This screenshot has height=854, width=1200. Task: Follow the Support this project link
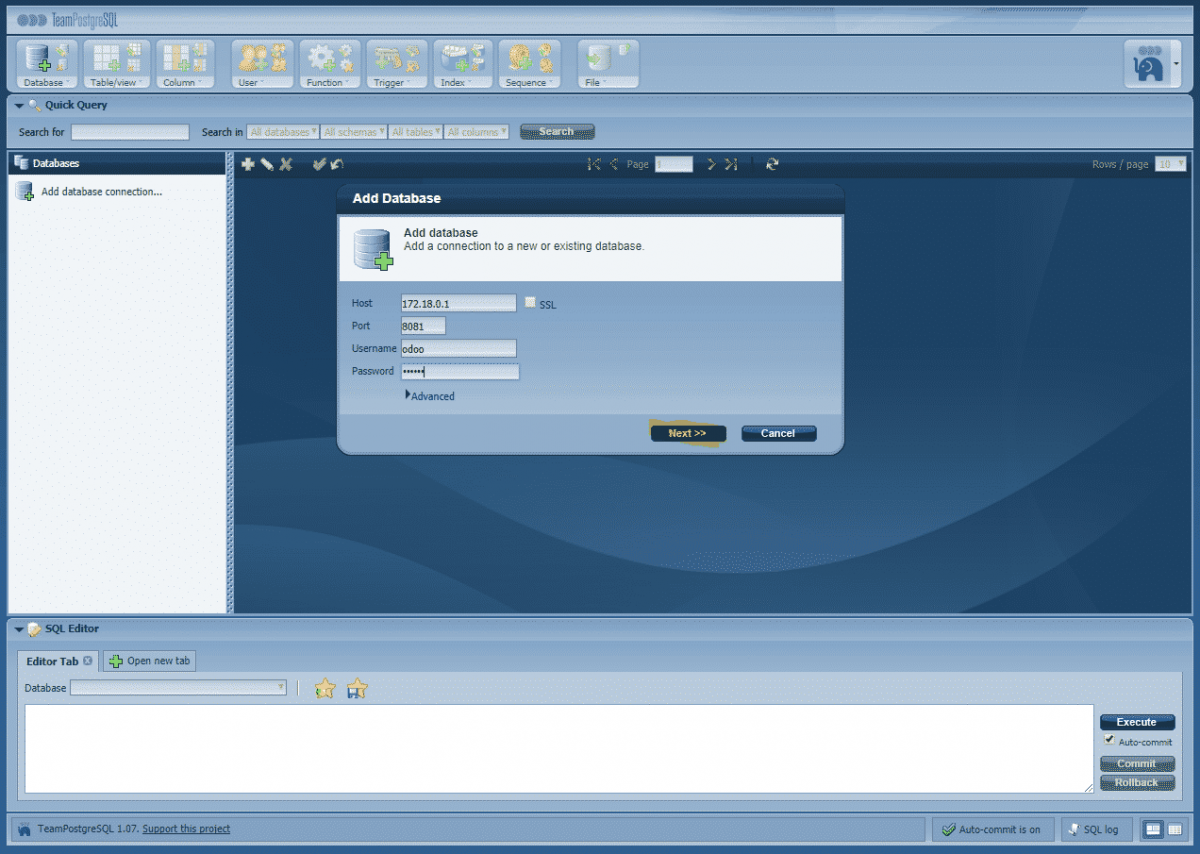point(186,829)
